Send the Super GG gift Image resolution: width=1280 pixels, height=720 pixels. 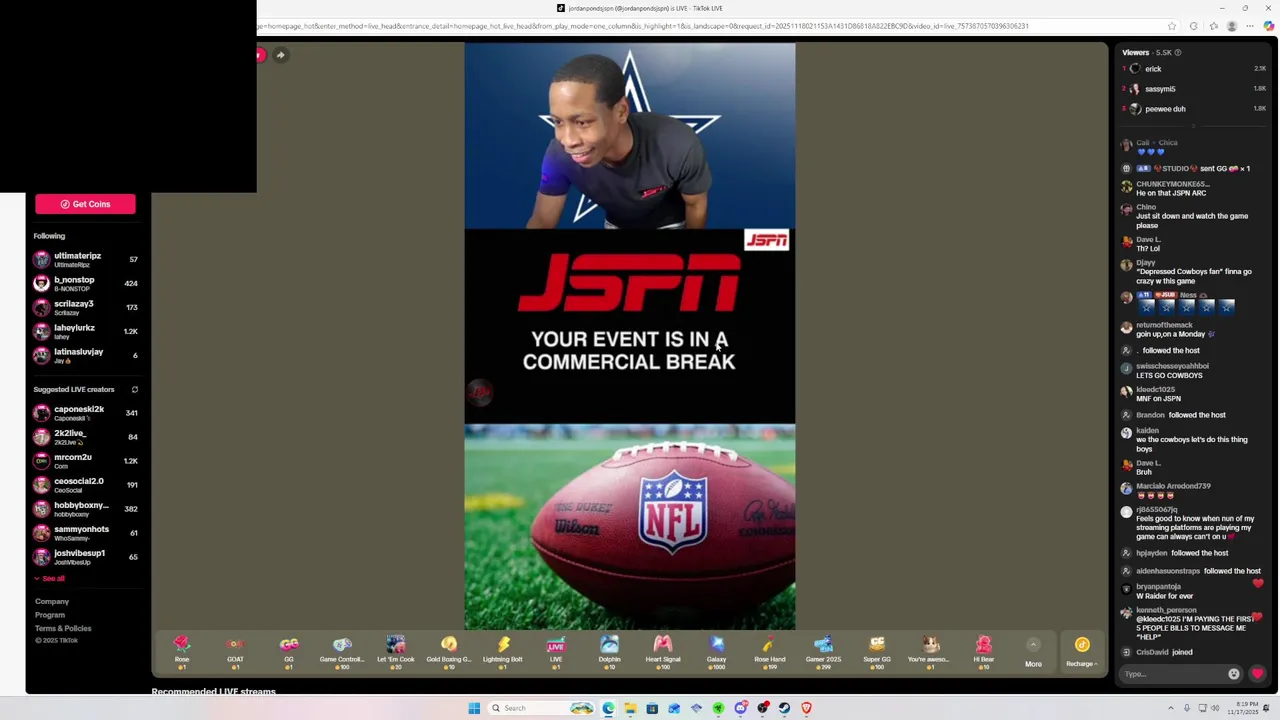click(877, 651)
